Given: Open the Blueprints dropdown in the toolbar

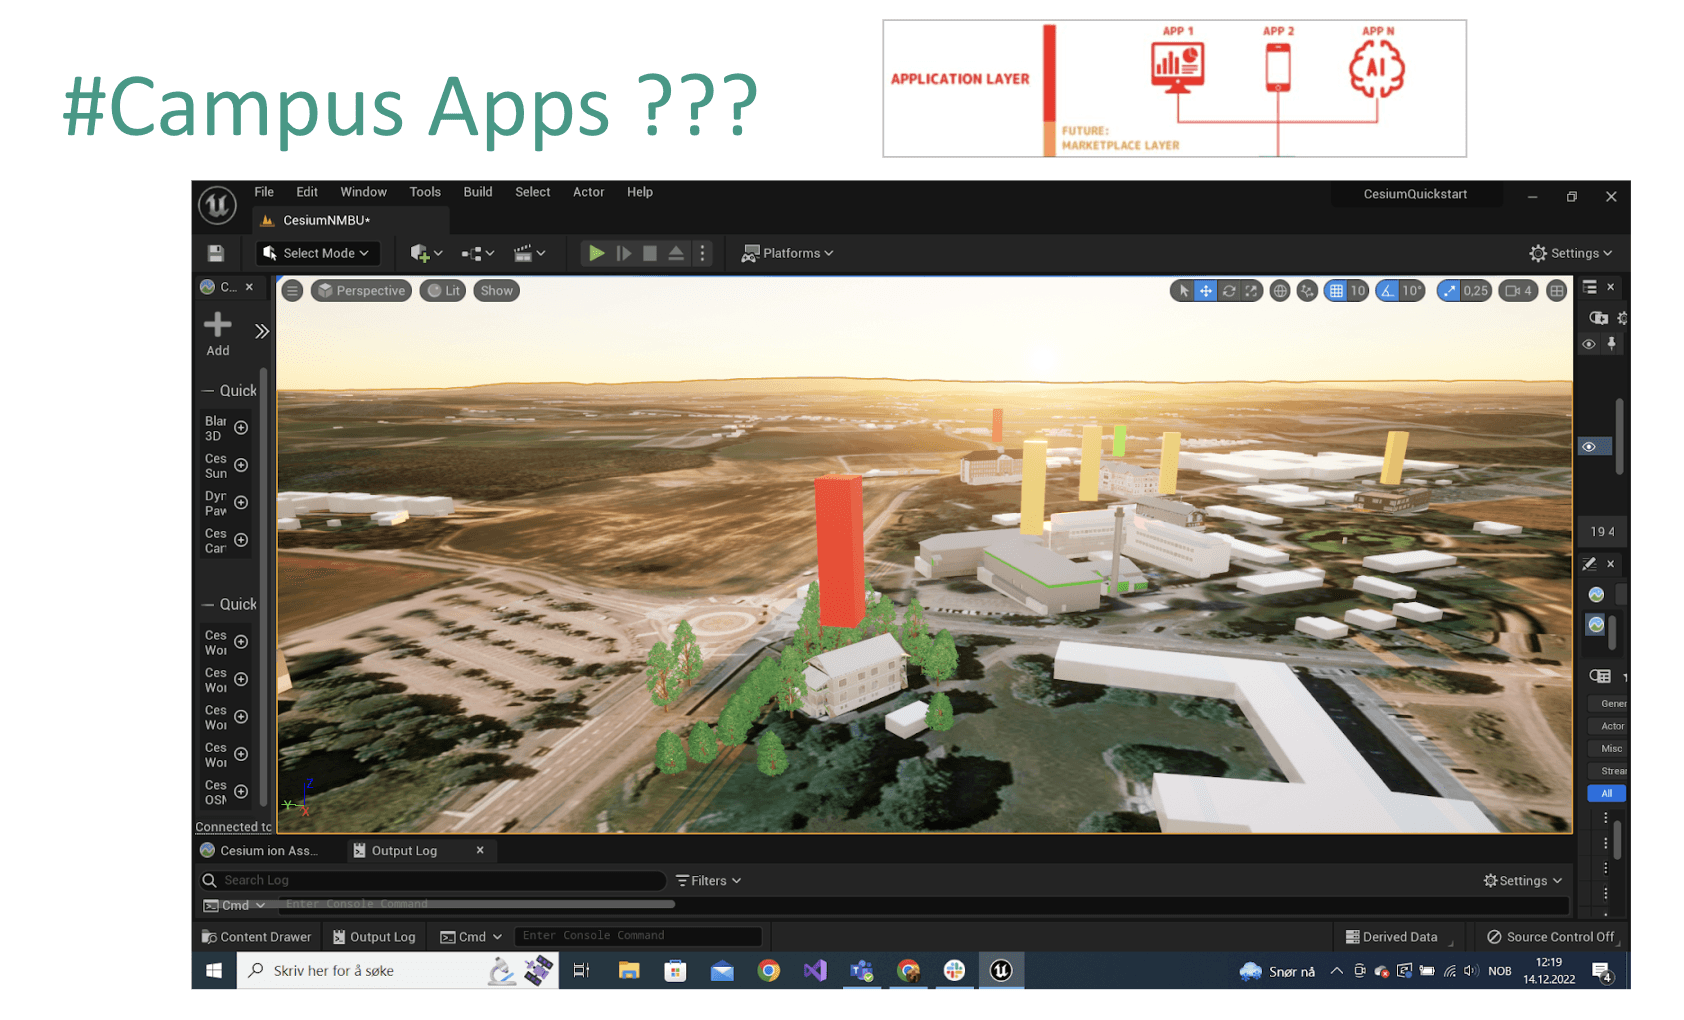Looking at the screenshot, I should tap(478, 253).
